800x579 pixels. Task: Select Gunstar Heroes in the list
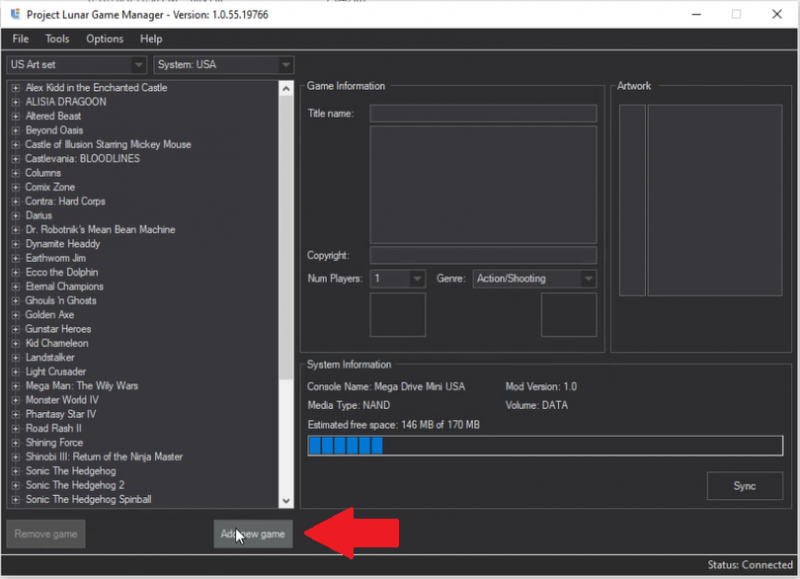point(58,330)
